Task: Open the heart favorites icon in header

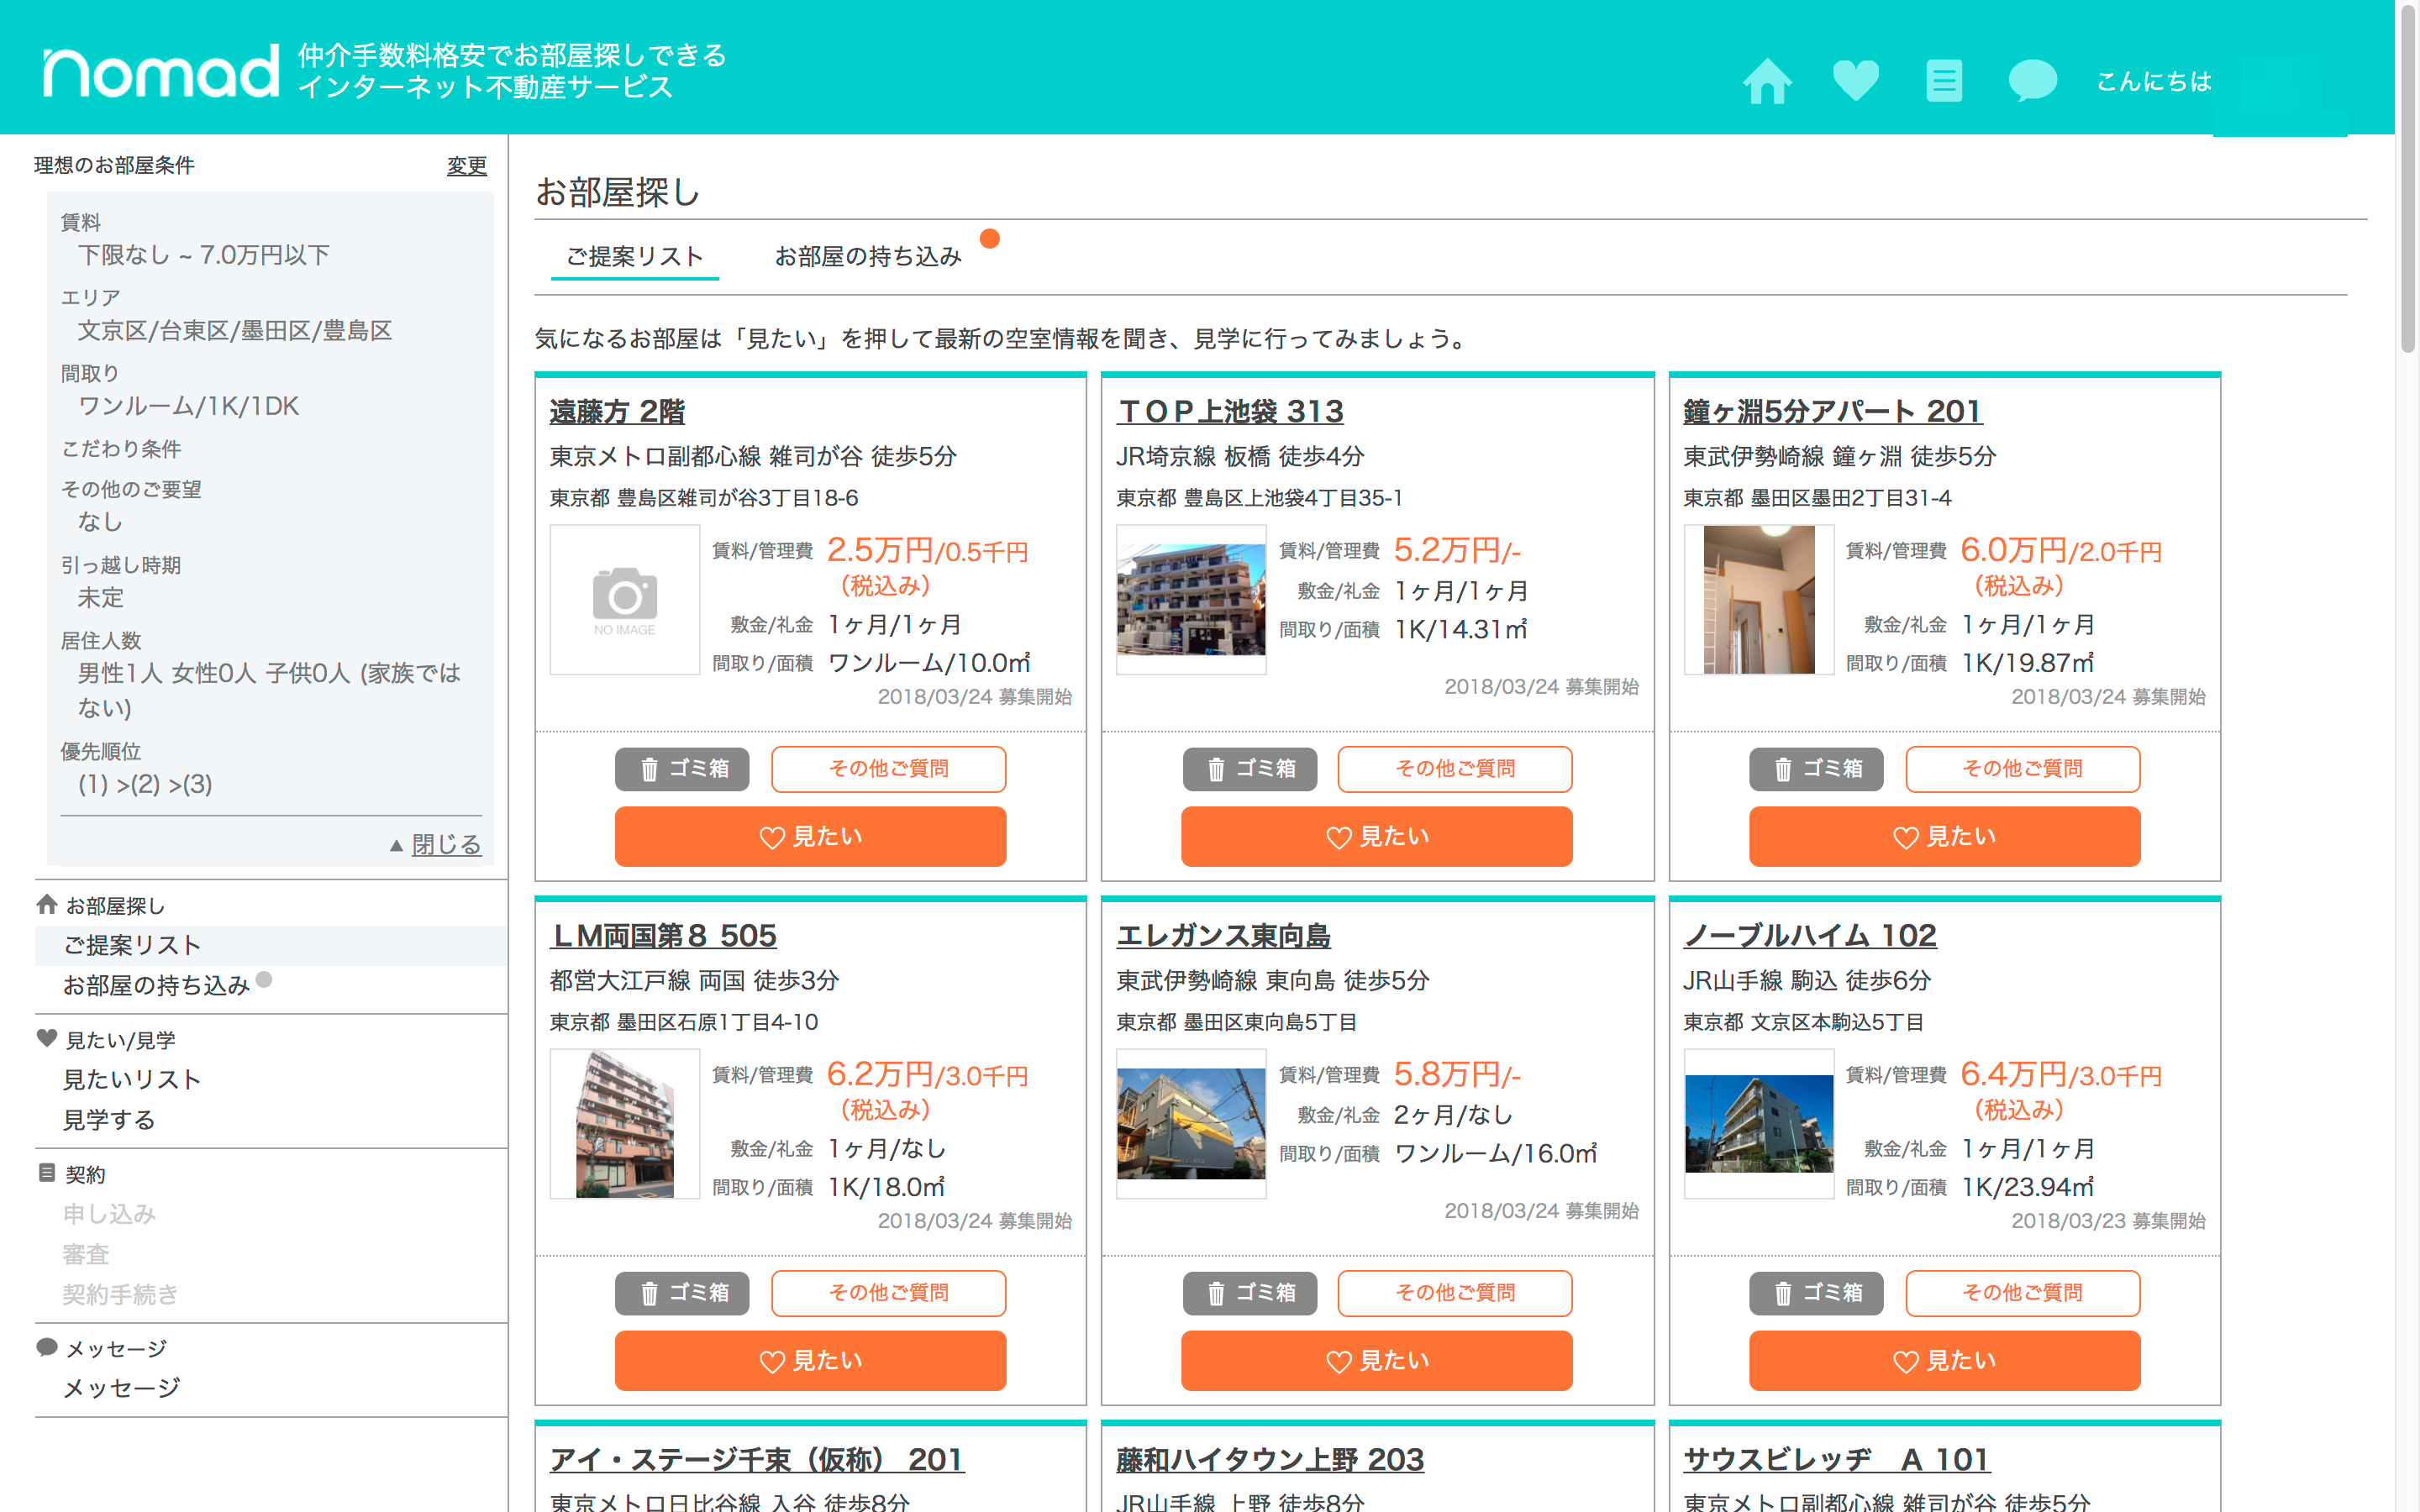Action: [1855, 80]
